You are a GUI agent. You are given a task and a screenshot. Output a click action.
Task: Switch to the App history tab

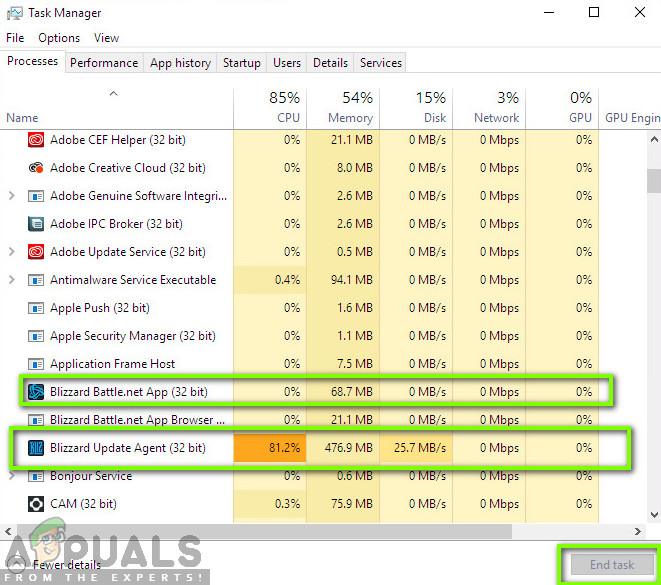[180, 63]
